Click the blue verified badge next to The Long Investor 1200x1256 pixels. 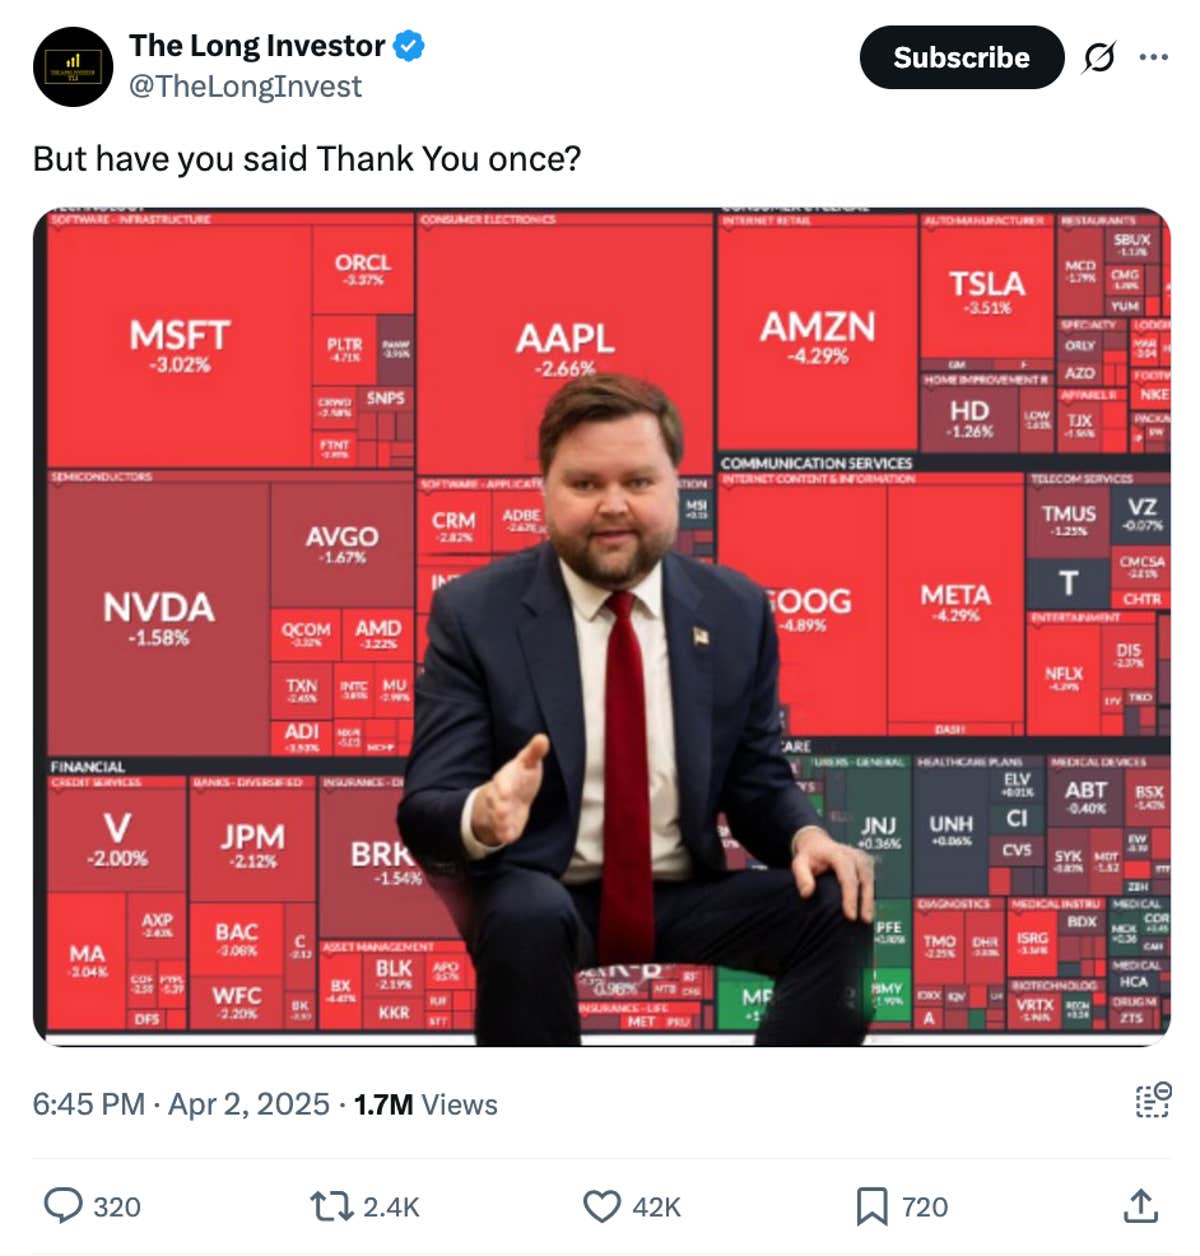[x=408, y=44]
